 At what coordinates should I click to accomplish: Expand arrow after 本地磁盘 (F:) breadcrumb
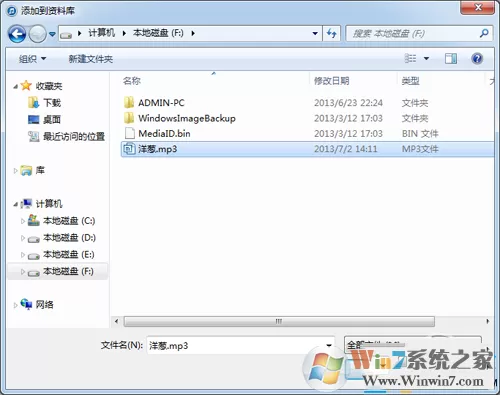[193, 33]
